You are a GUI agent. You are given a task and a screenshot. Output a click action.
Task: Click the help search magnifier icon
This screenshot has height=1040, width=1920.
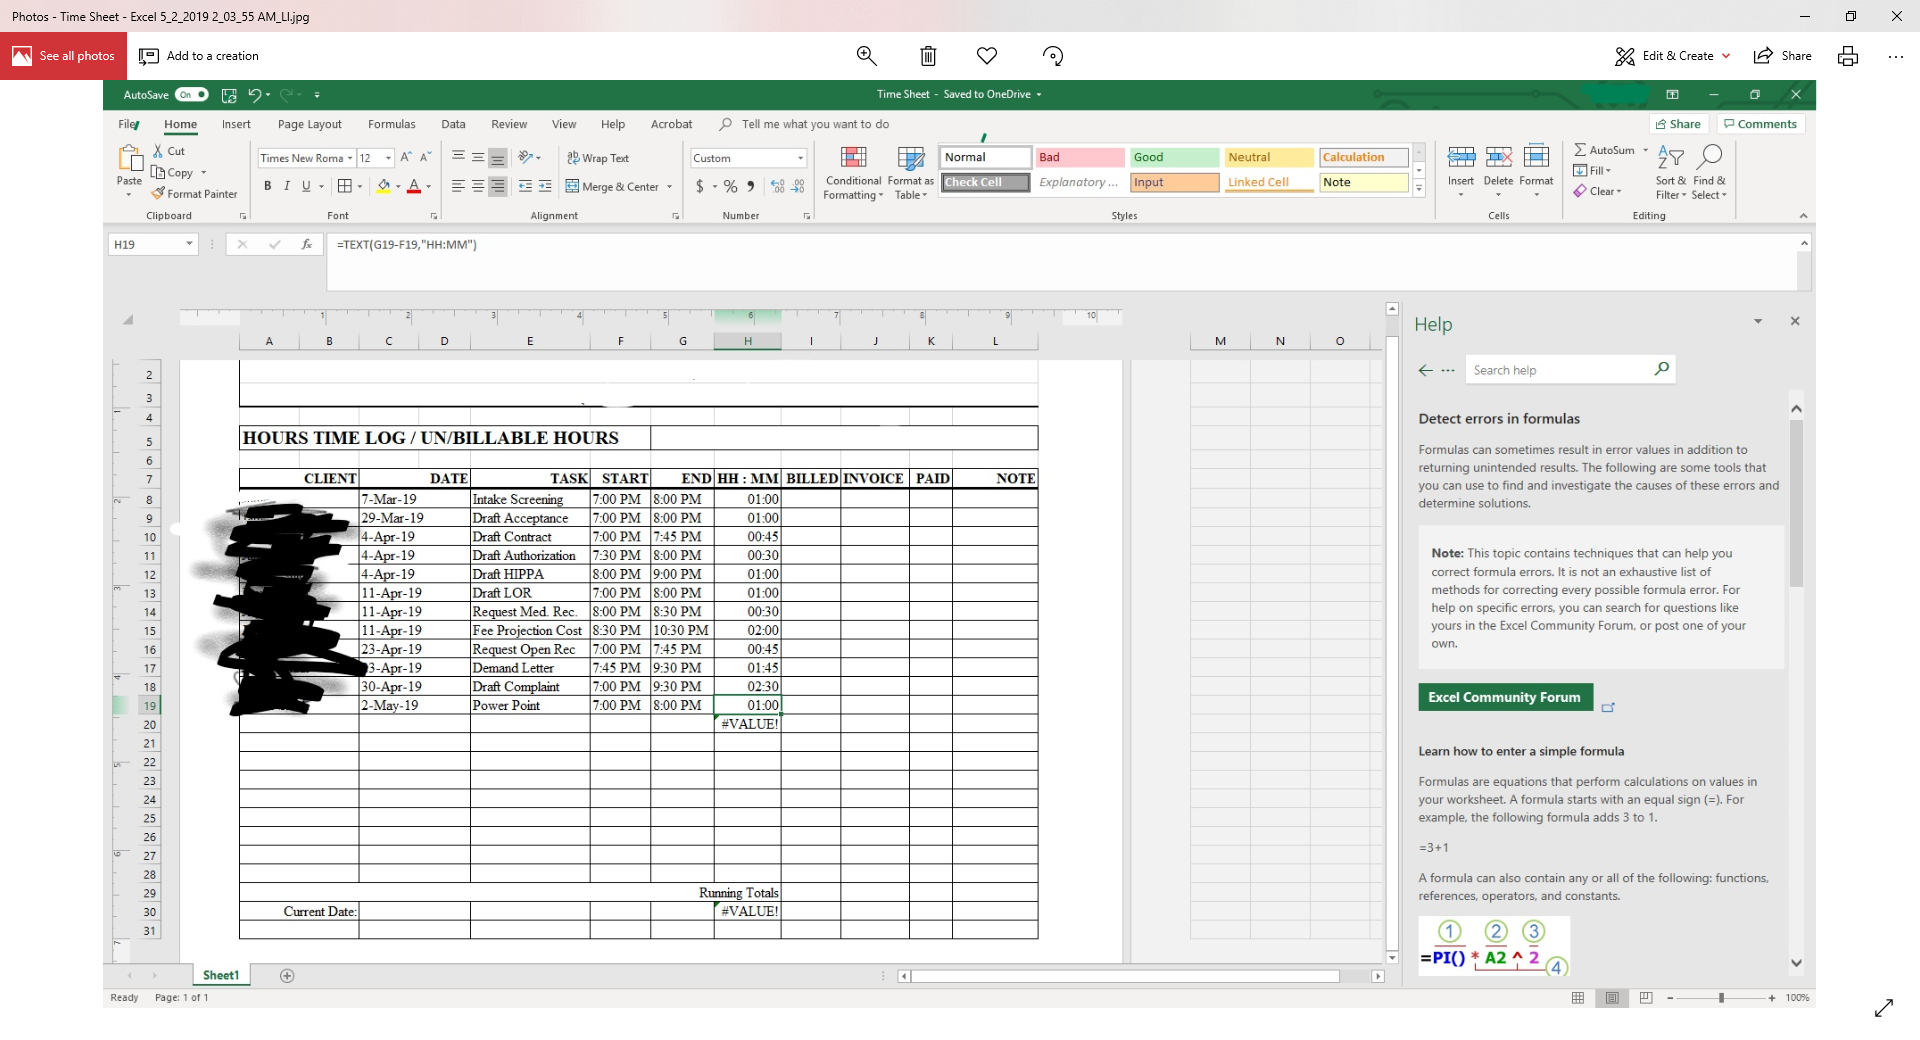1661,369
